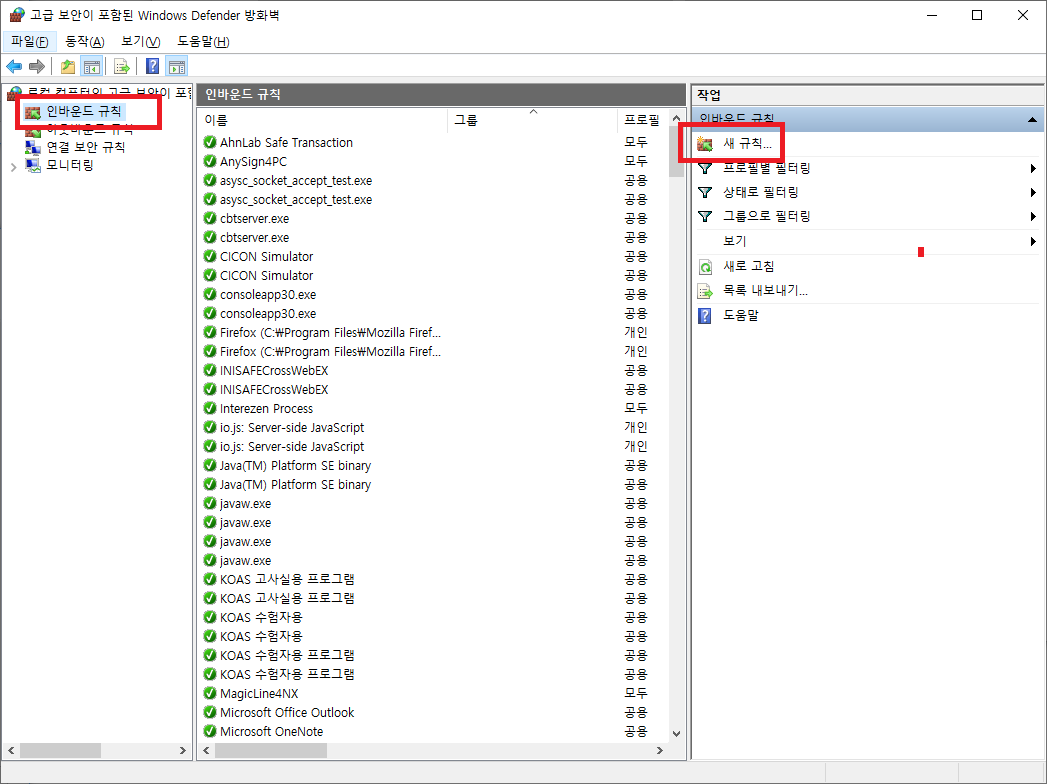Click the funnel icon beside 상태로 필터링
This screenshot has height=784, width=1047.
click(704, 192)
